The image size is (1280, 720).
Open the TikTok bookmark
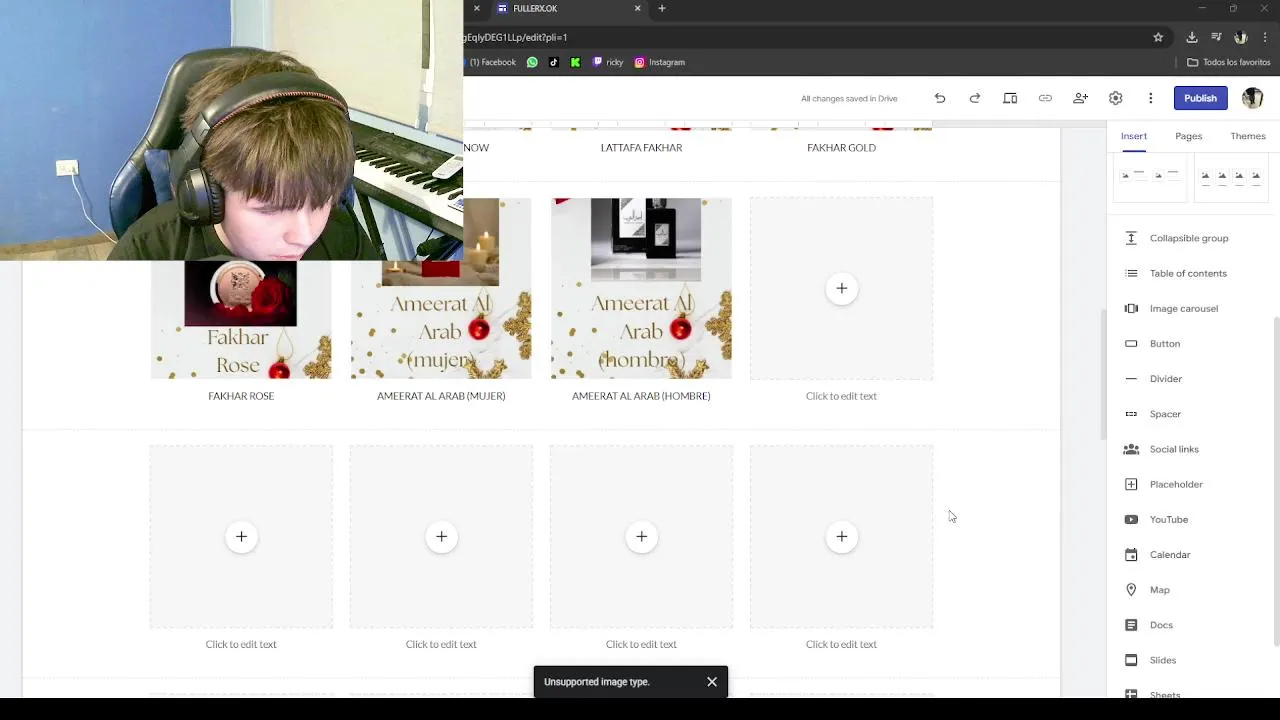coord(554,62)
